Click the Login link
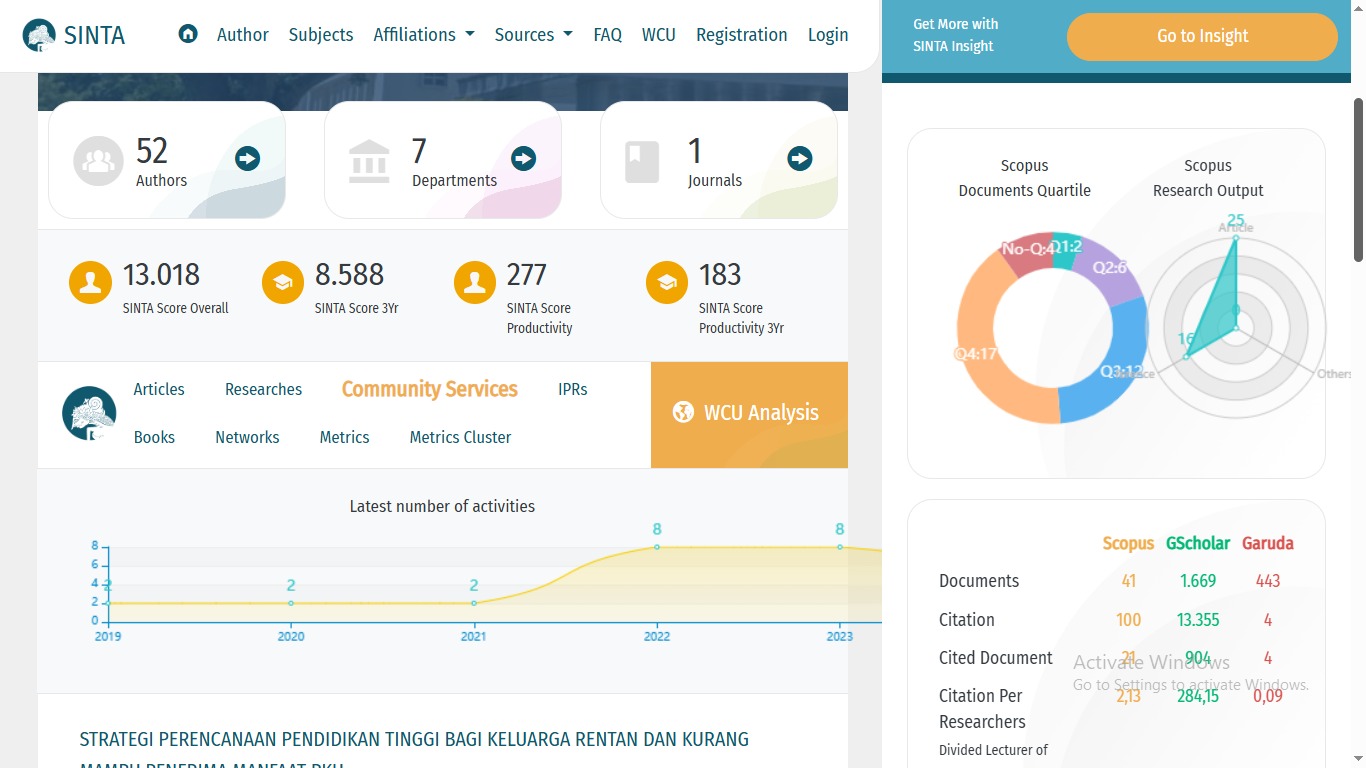1366x768 pixels. coord(828,34)
